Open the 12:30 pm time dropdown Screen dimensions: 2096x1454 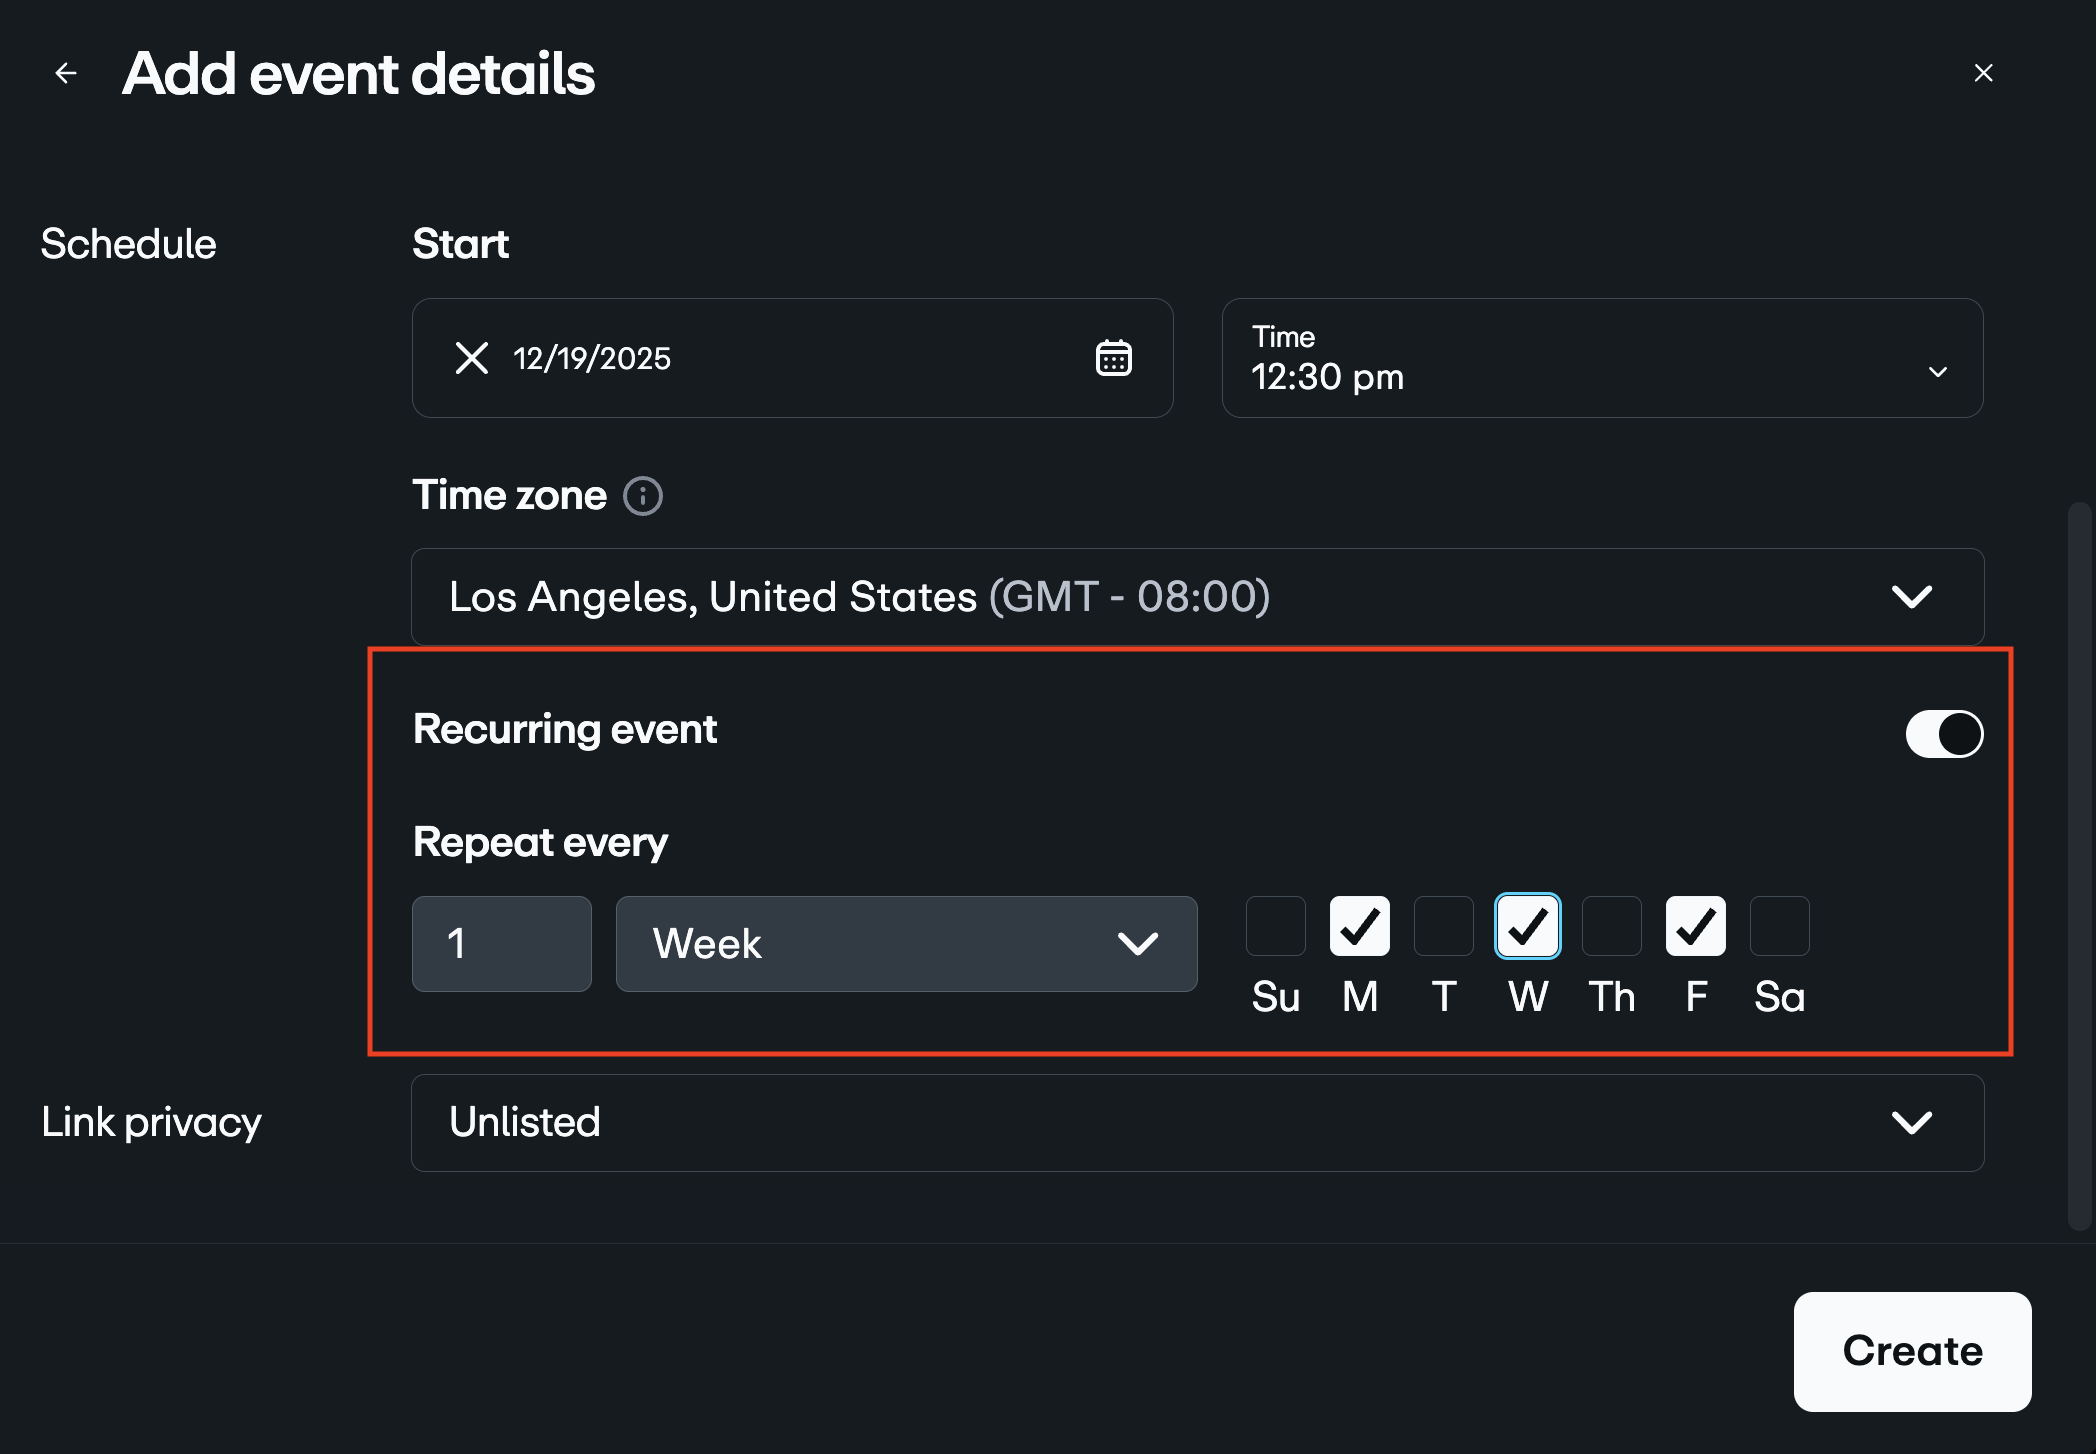click(1601, 358)
